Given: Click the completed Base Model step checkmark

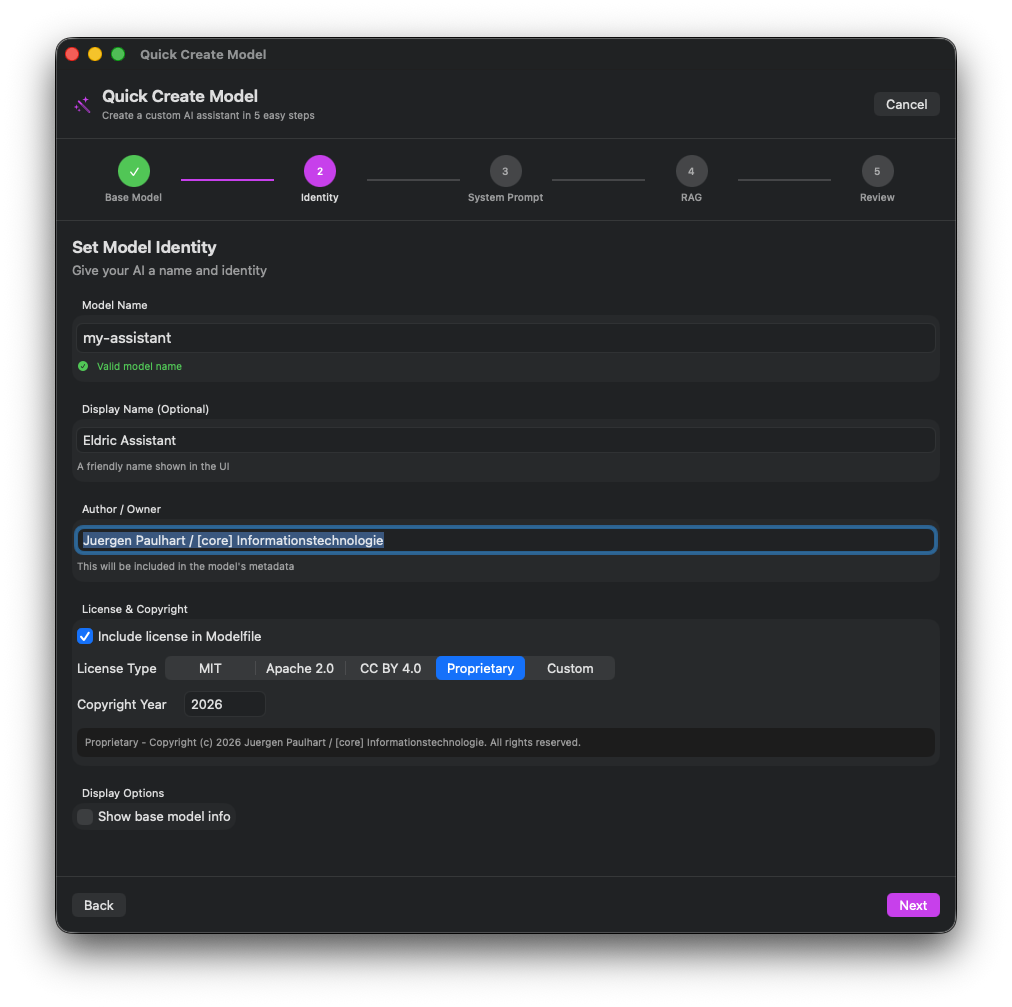Looking at the screenshot, I should 133,171.
